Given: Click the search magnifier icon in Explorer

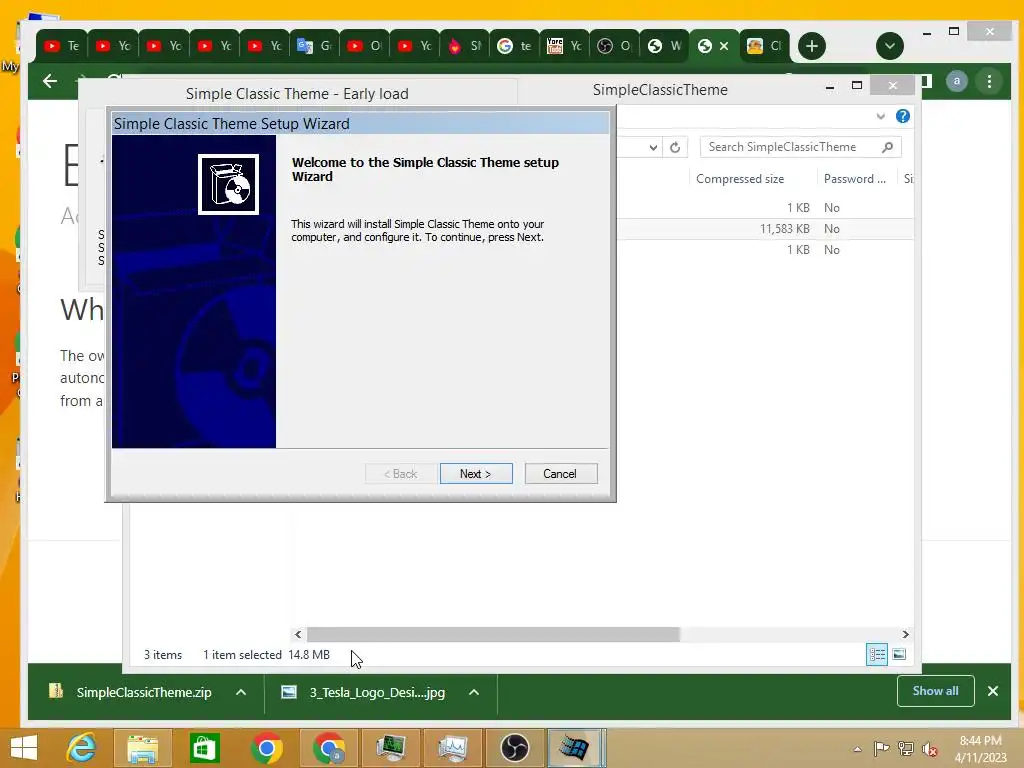Looking at the screenshot, I should click(x=887, y=147).
